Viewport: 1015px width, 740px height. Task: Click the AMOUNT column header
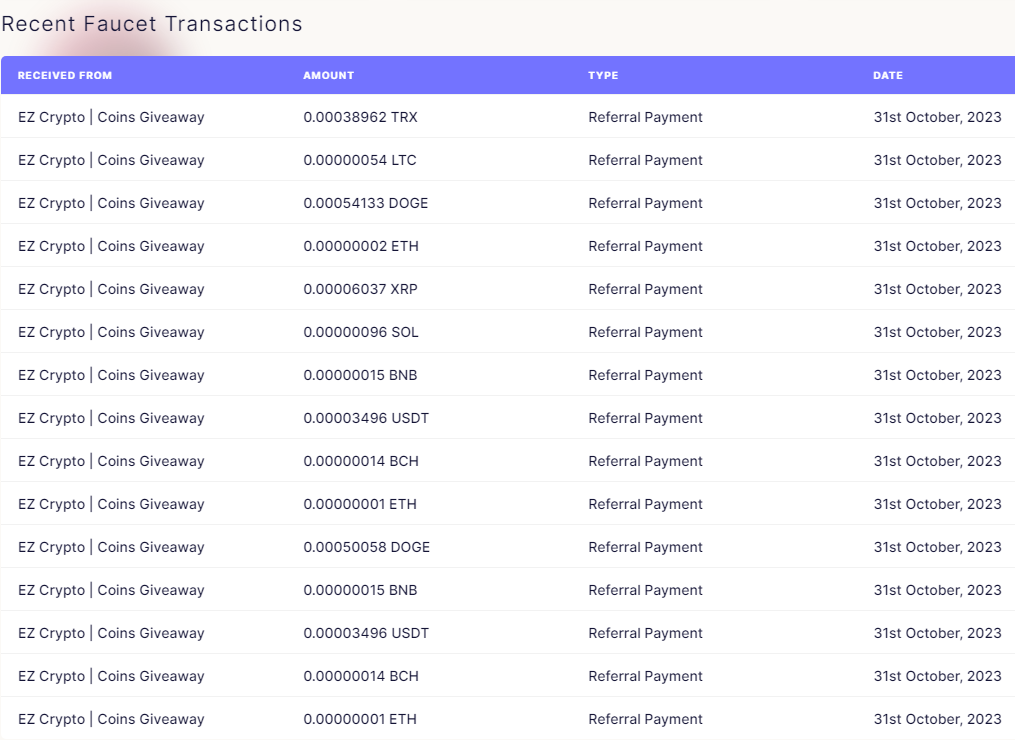(328, 75)
